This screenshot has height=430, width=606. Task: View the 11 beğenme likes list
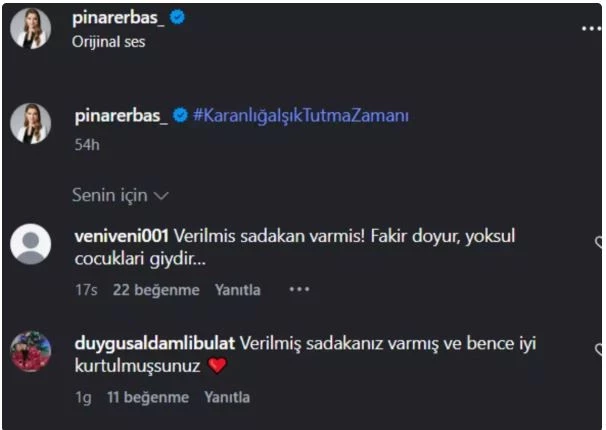tap(148, 397)
